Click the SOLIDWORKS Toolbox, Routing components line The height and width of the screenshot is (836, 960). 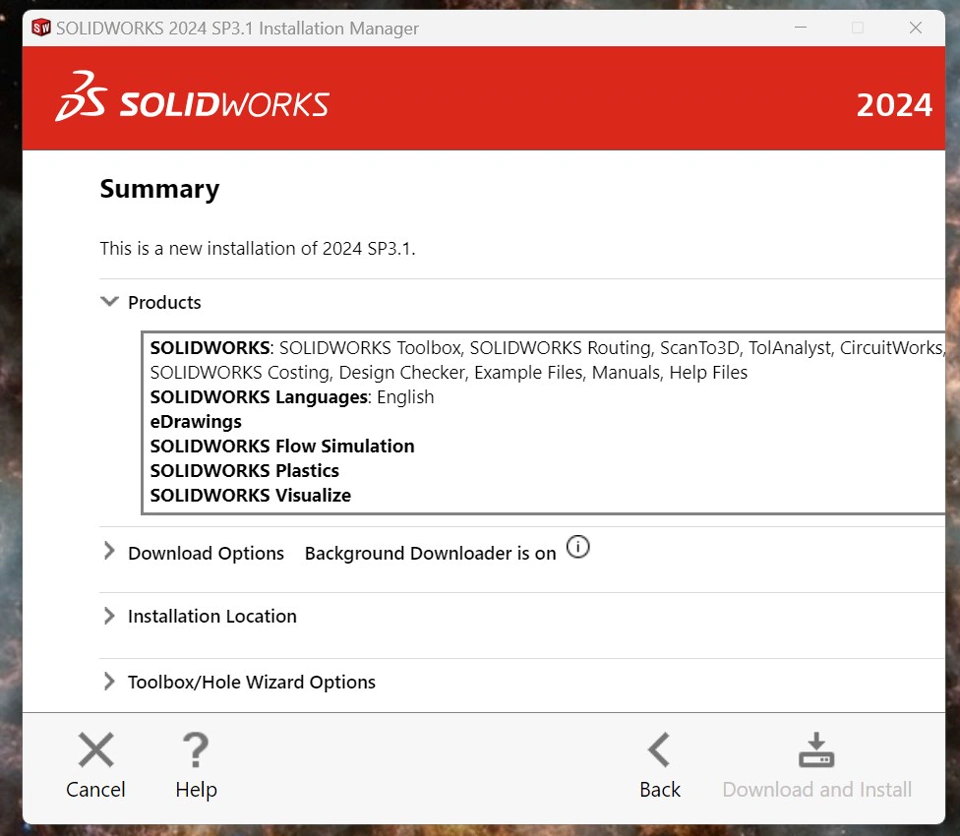click(547, 348)
